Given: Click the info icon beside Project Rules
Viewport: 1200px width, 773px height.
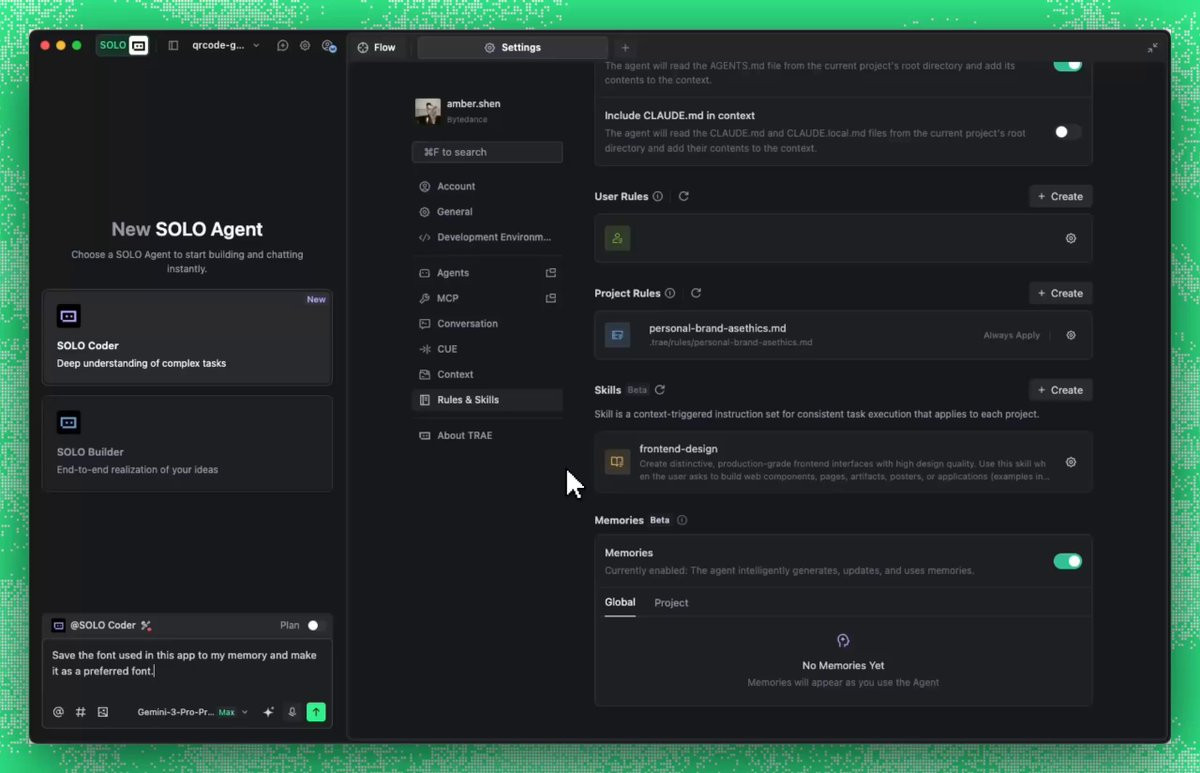Looking at the screenshot, I should point(670,293).
